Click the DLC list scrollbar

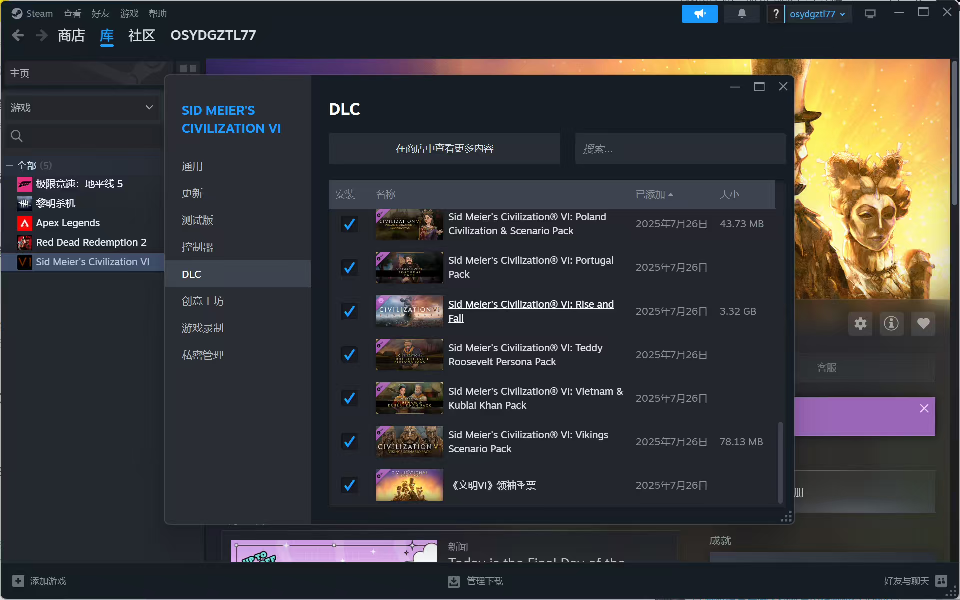780,462
